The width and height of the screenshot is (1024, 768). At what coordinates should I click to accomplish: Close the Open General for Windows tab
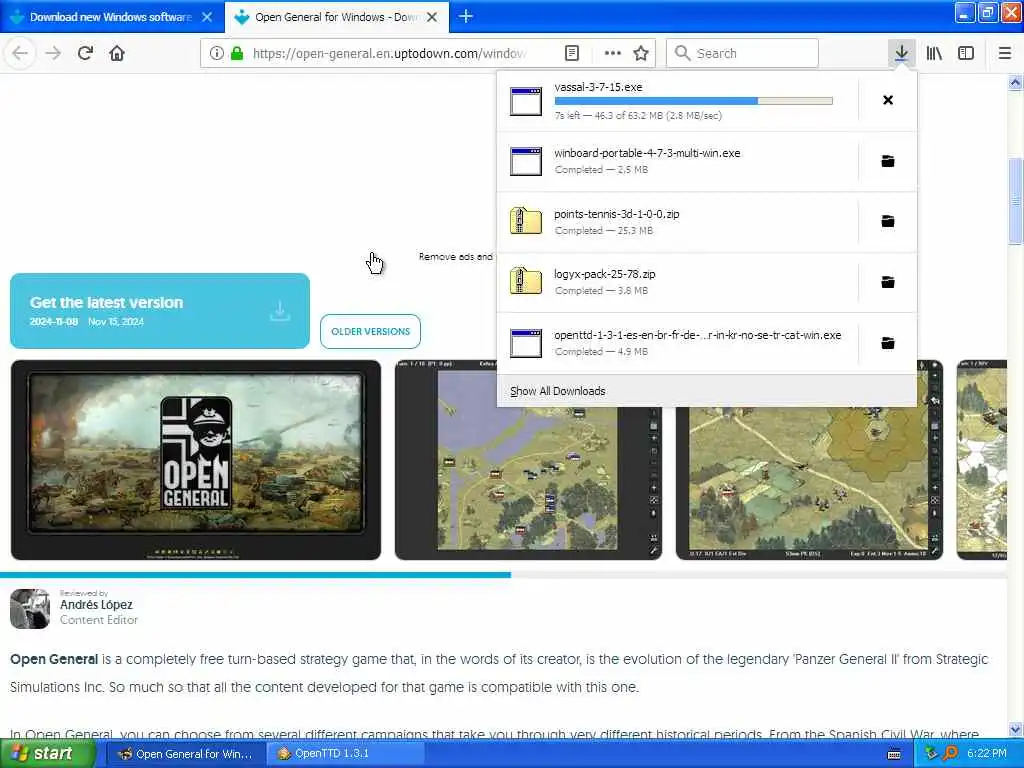coord(432,17)
